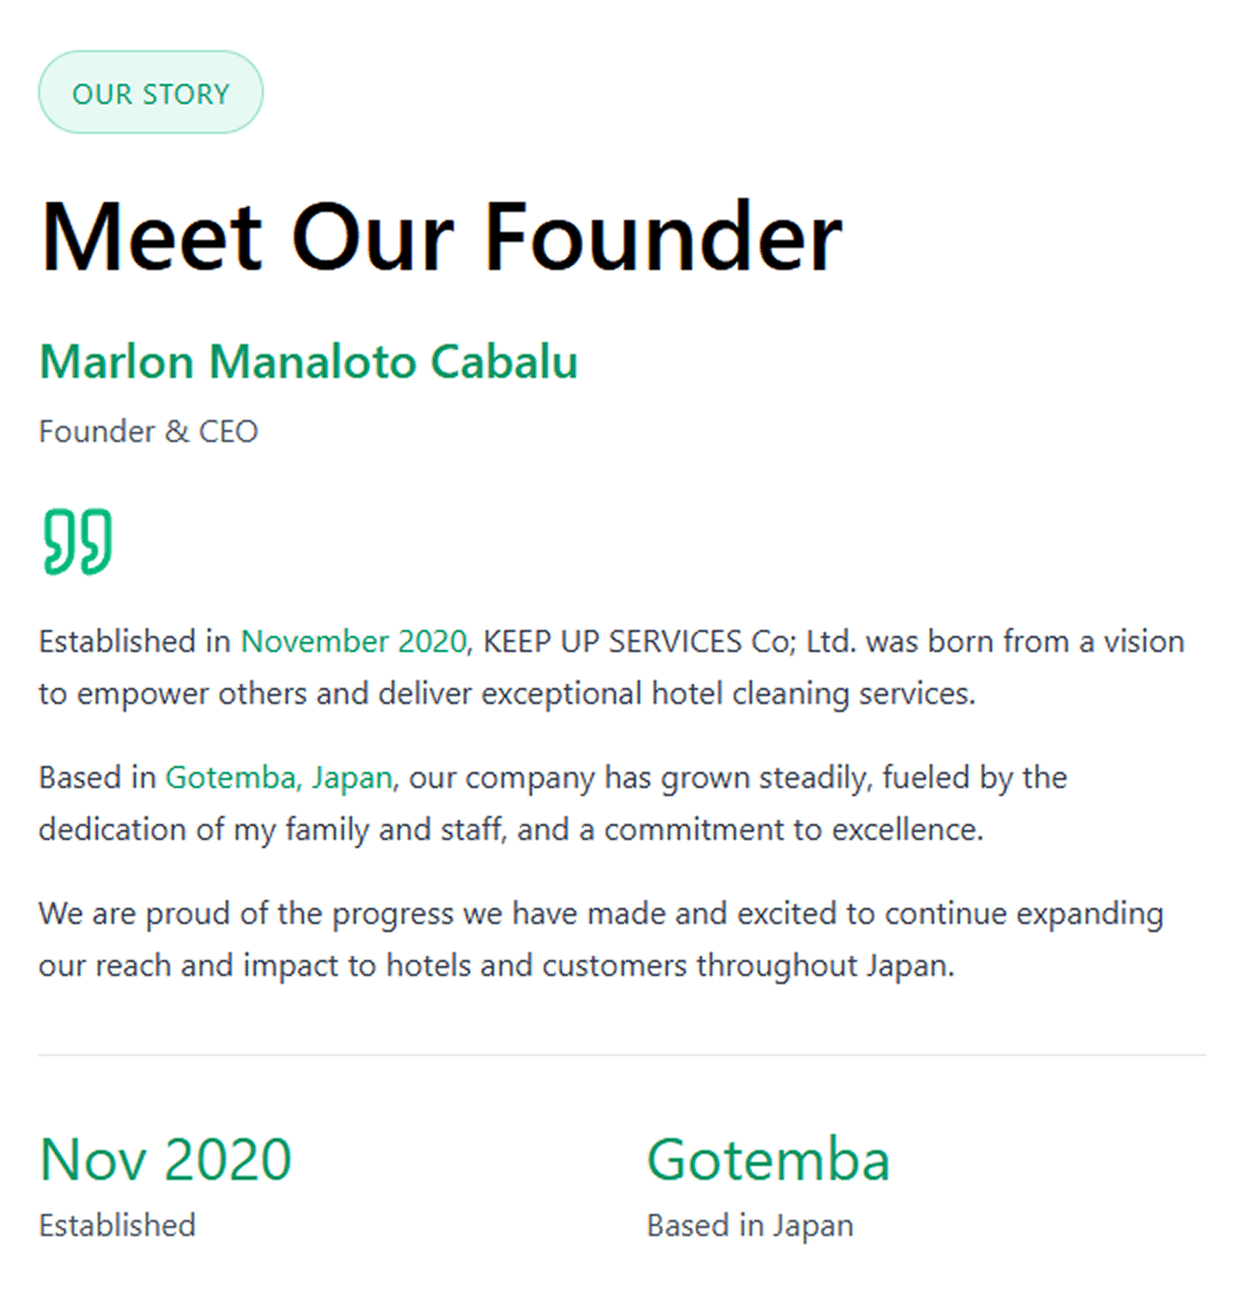Click the paragraph about hotel cleaning services
The width and height of the screenshot is (1240, 1304).
click(x=506, y=693)
